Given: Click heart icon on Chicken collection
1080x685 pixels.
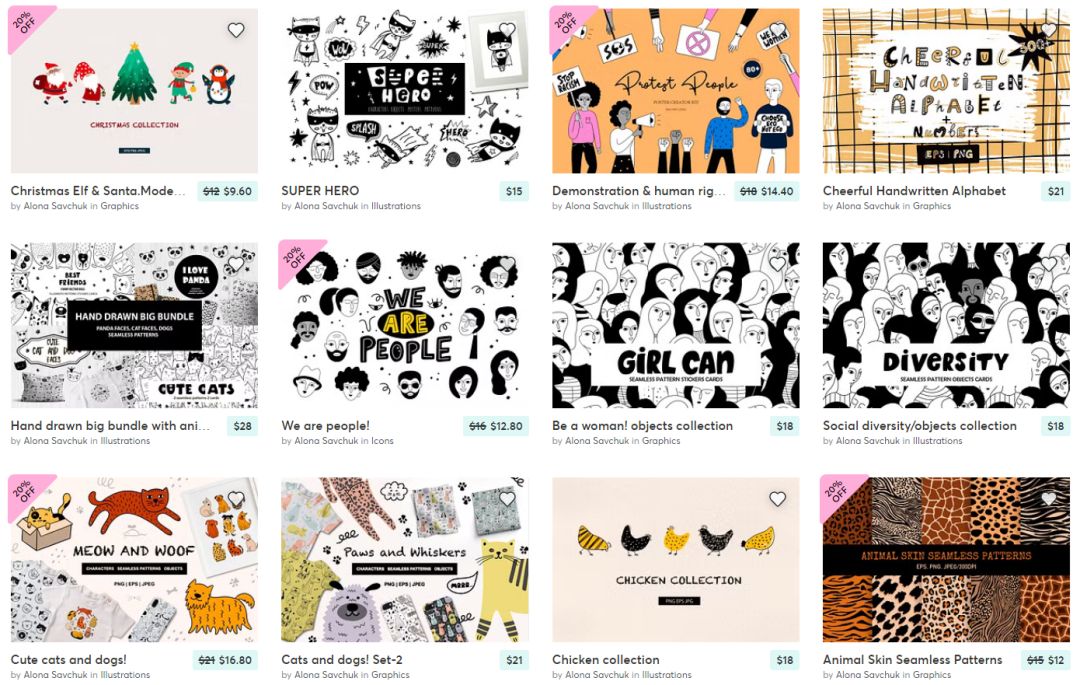Looking at the screenshot, I should point(778,498).
